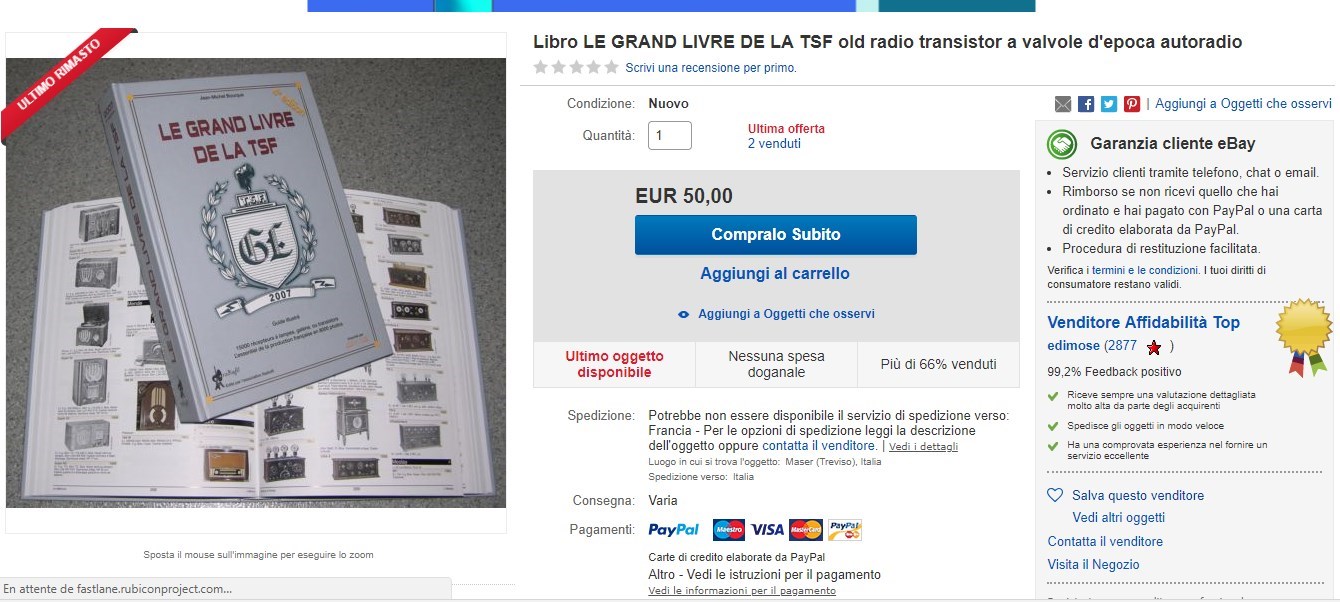The height and width of the screenshot is (602, 1340).
Task: Open the 2 venduti link
Action: 774,144
